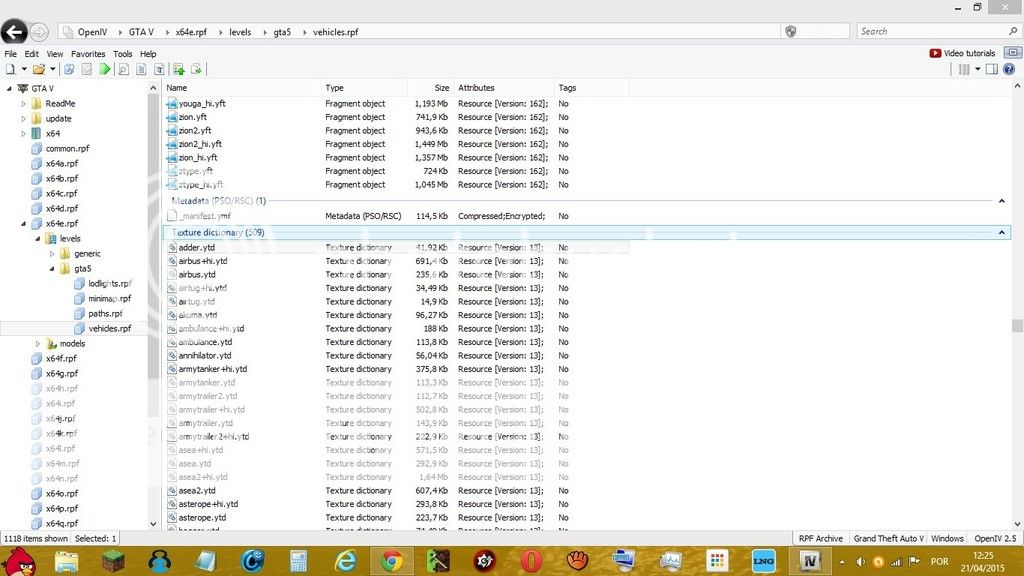The image size is (1024, 576).
Task: Open Google Chrome from the taskbar
Action: 391,561
